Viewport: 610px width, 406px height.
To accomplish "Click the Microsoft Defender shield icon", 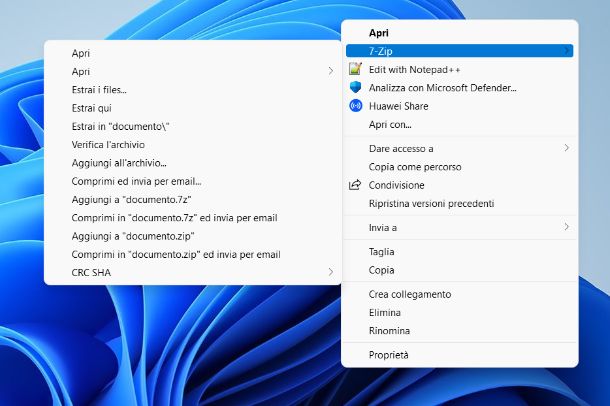I will [355, 87].
